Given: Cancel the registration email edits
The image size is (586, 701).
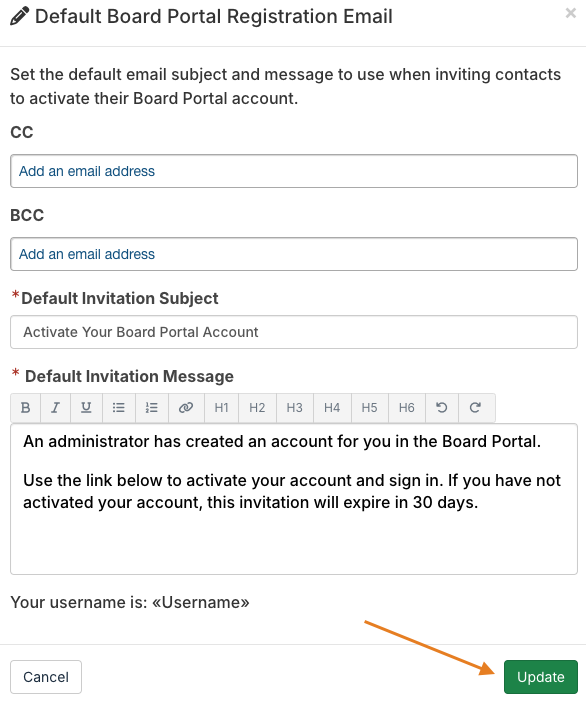Looking at the screenshot, I should (46, 677).
